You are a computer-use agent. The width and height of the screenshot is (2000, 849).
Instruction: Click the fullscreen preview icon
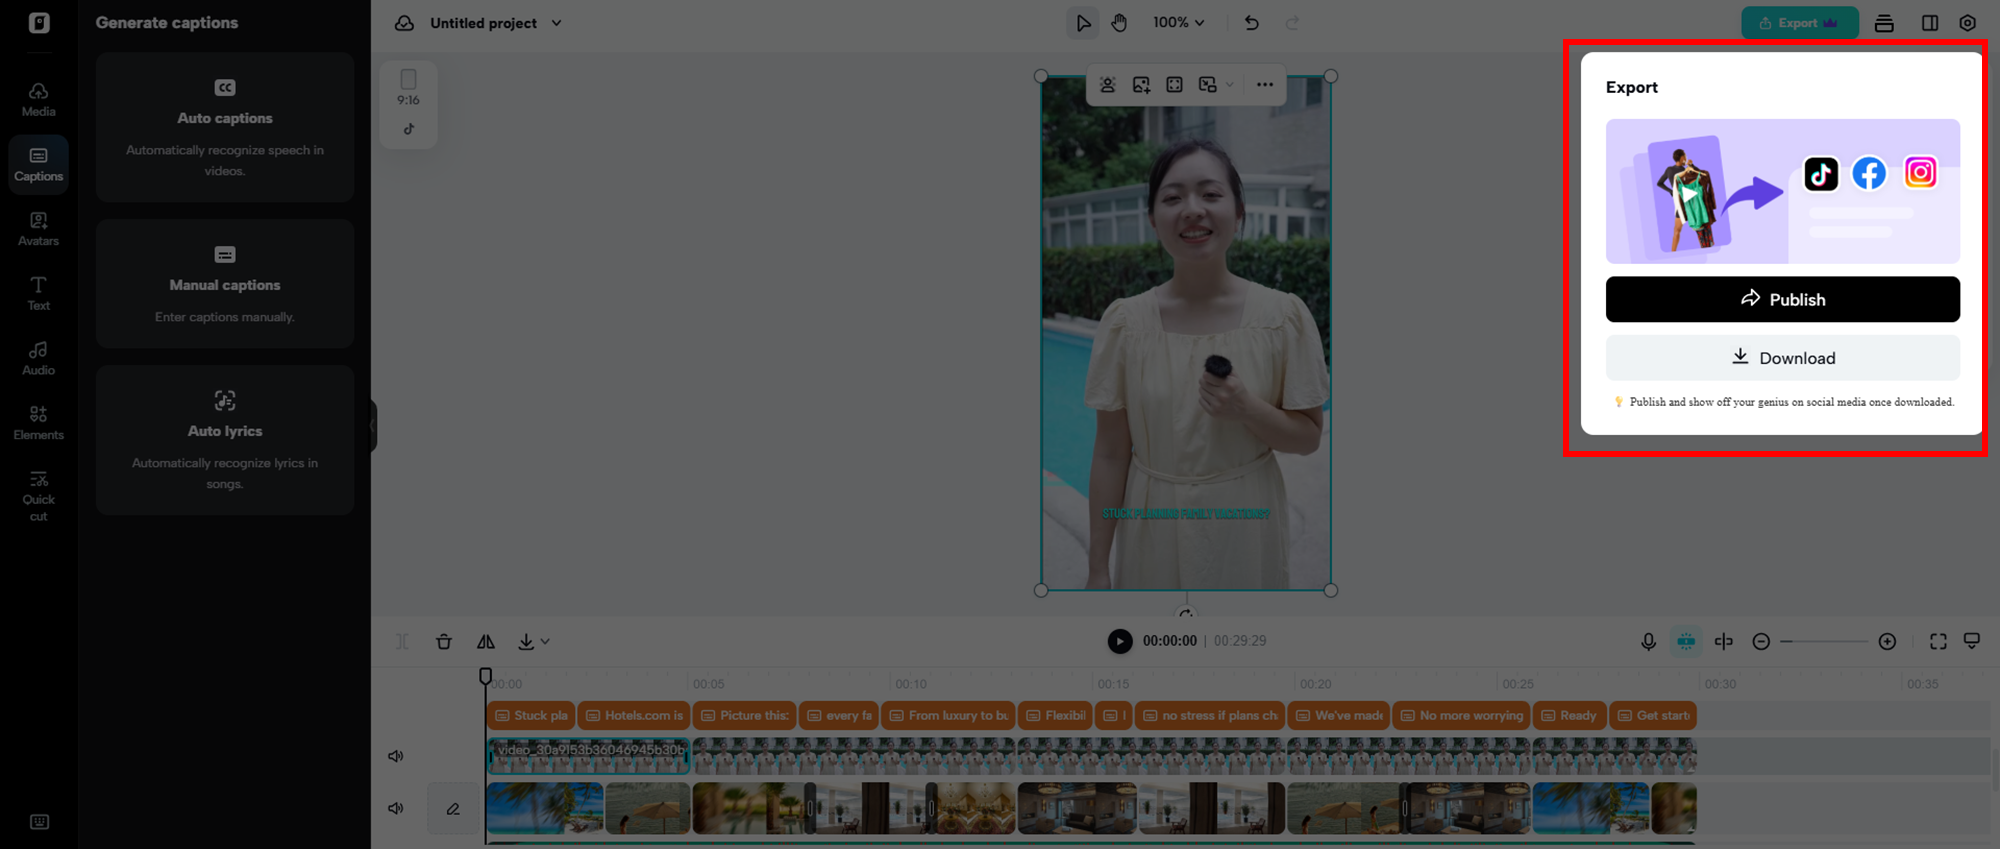tap(1938, 642)
